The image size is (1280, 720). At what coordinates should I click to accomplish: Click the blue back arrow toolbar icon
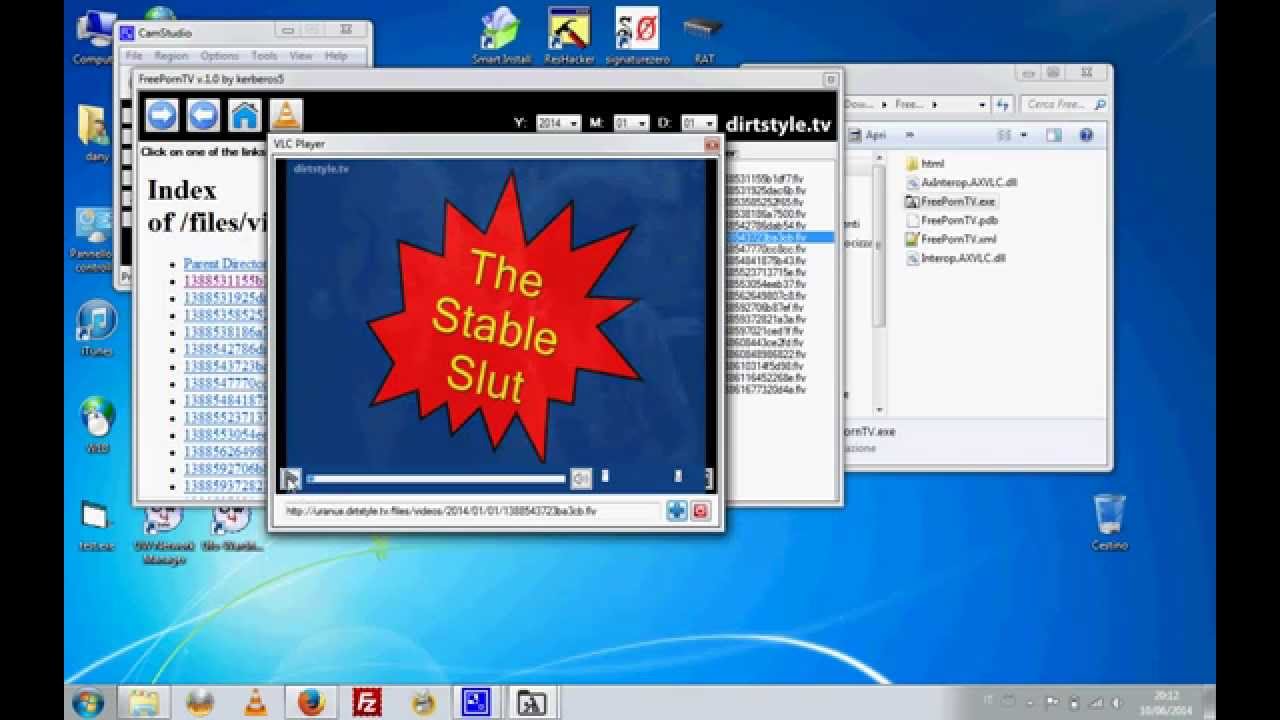(203, 115)
